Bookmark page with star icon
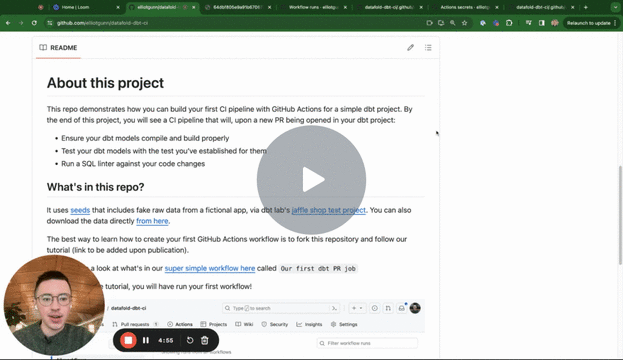This screenshot has width=623, height=360. (x=464, y=23)
